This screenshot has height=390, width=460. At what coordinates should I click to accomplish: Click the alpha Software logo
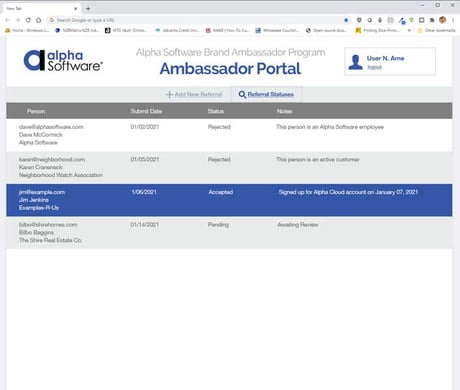coord(63,61)
